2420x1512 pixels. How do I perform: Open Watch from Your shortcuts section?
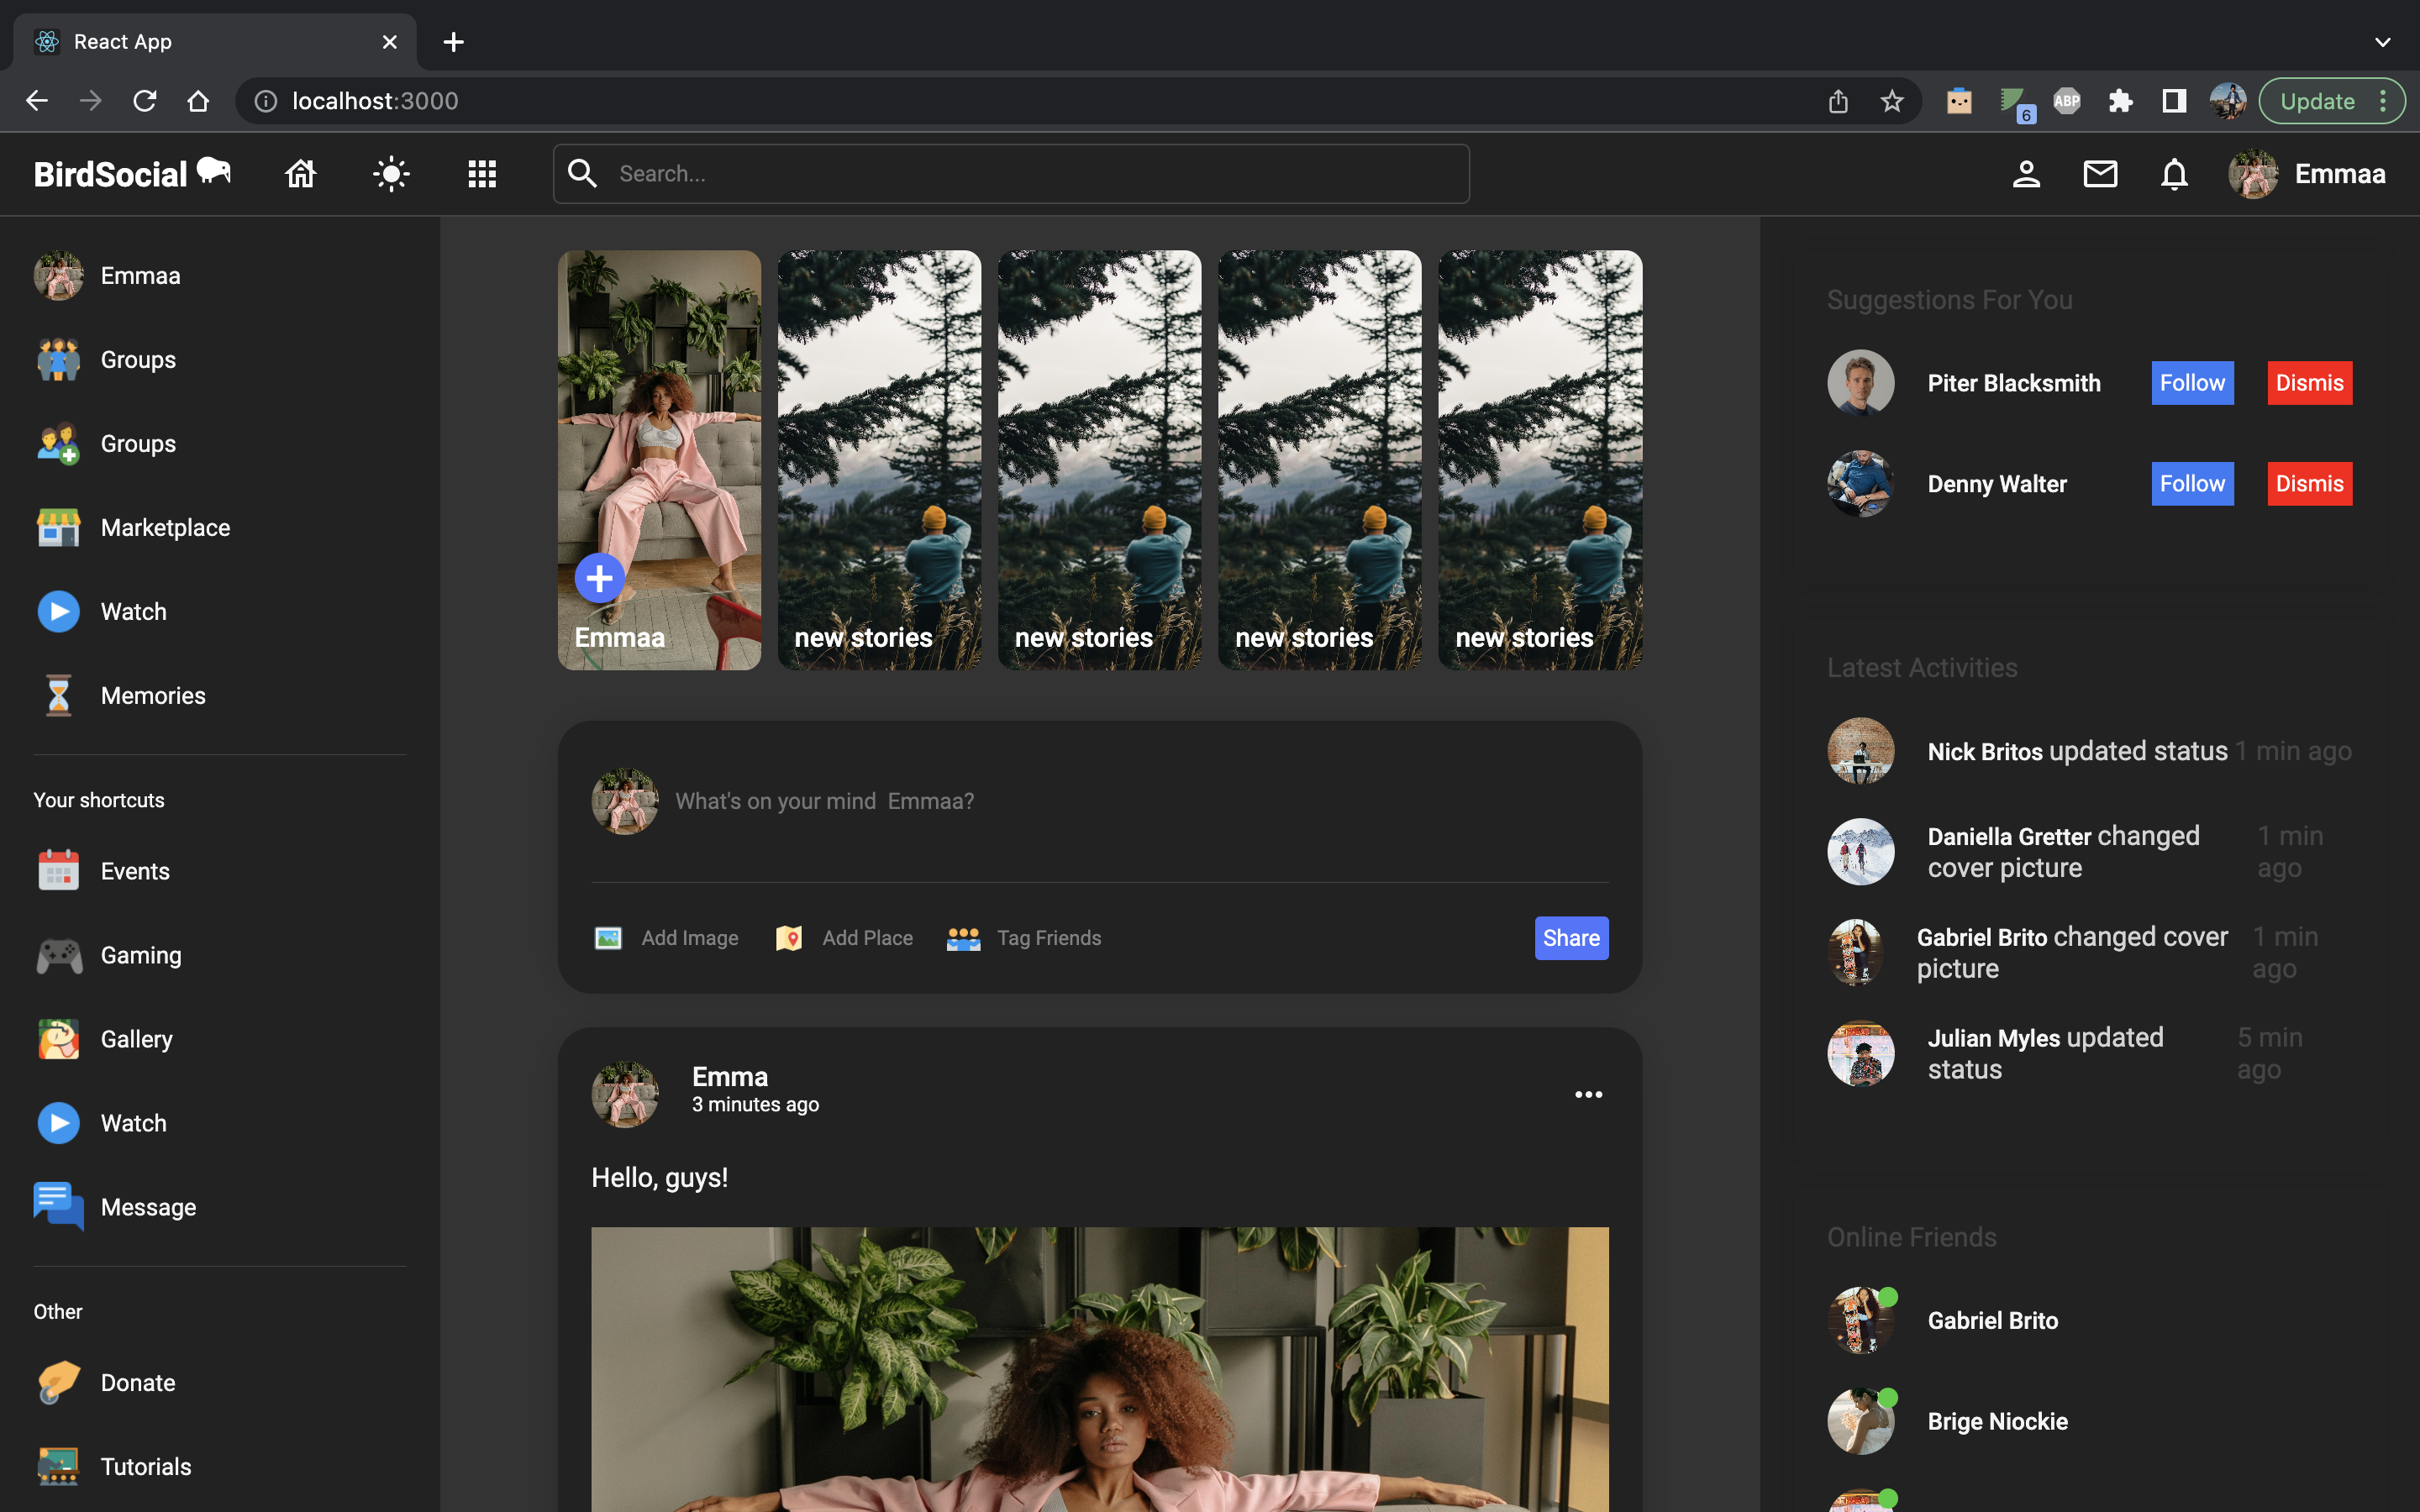pyautogui.click(x=133, y=1122)
